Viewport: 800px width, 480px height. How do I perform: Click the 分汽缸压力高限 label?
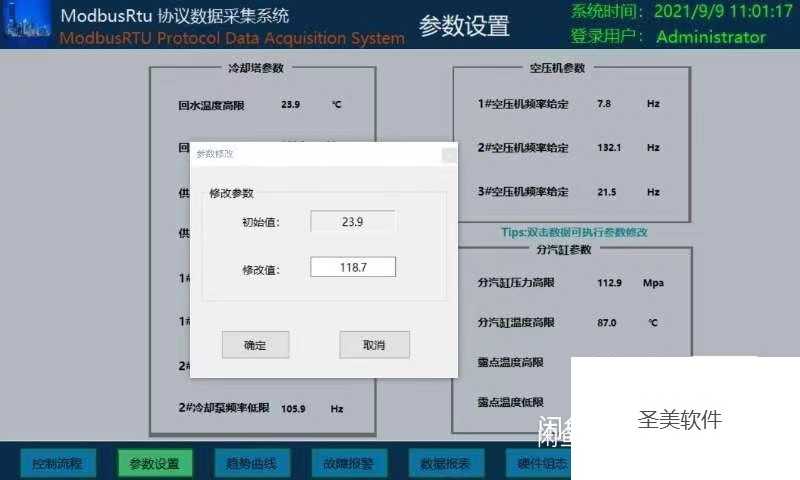[x=516, y=283]
